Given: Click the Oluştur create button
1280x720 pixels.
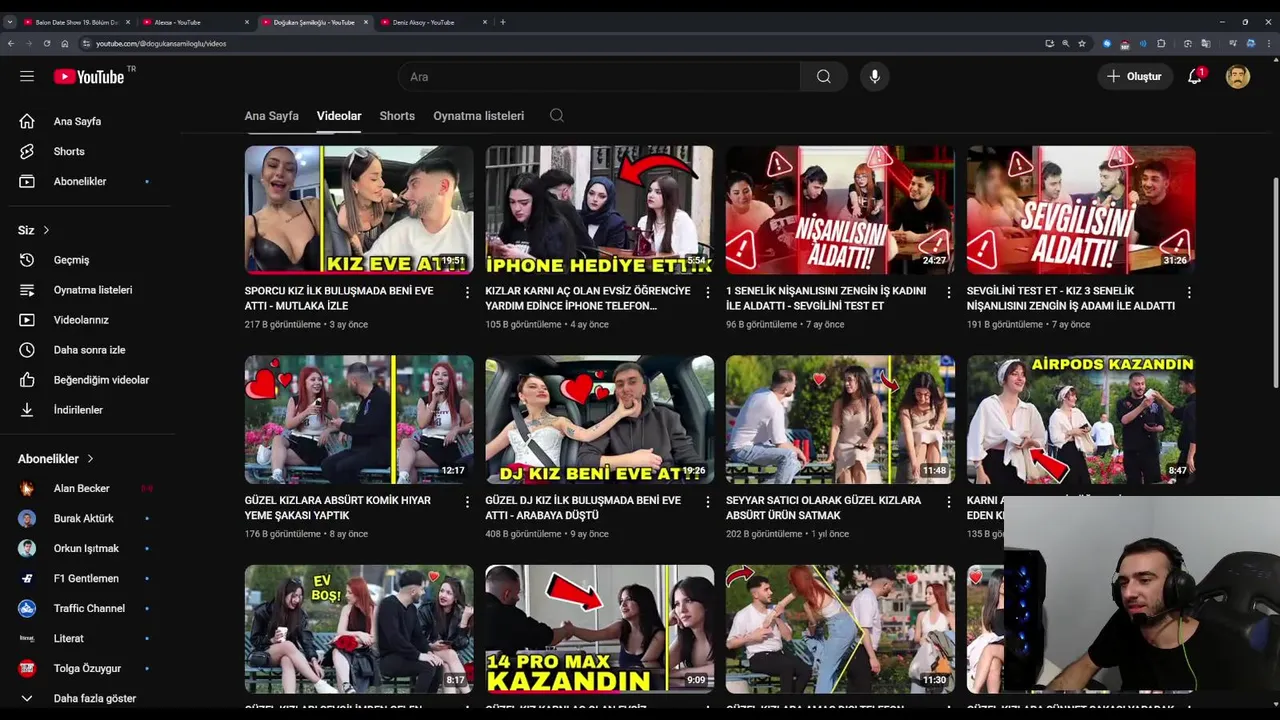Looking at the screenshot, I should point(1135,77).
